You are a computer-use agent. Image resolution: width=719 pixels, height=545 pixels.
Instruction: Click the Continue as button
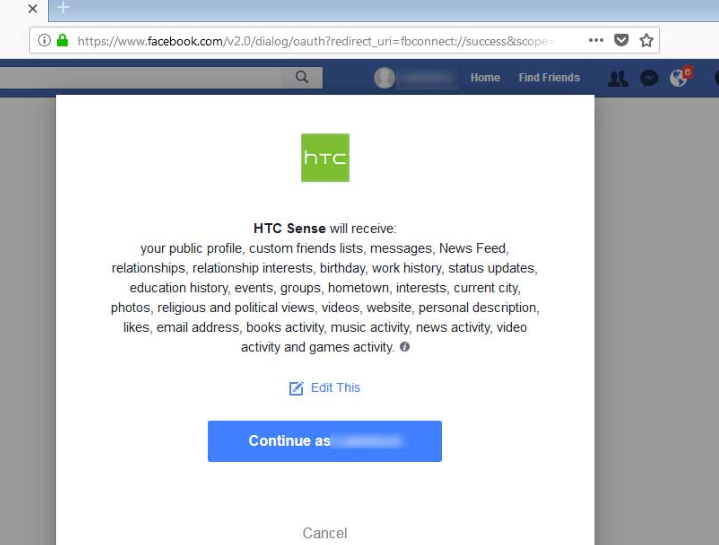pos(325,441)
